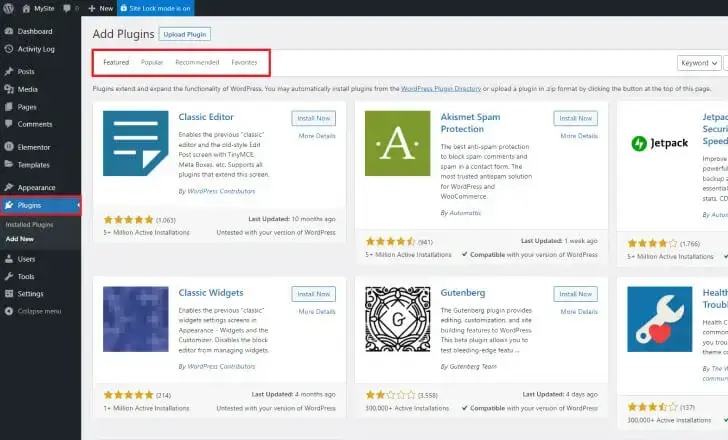Open the comments bubble icon in admin bar
This screenshot has width=728, height=440.
pos(70,8)
